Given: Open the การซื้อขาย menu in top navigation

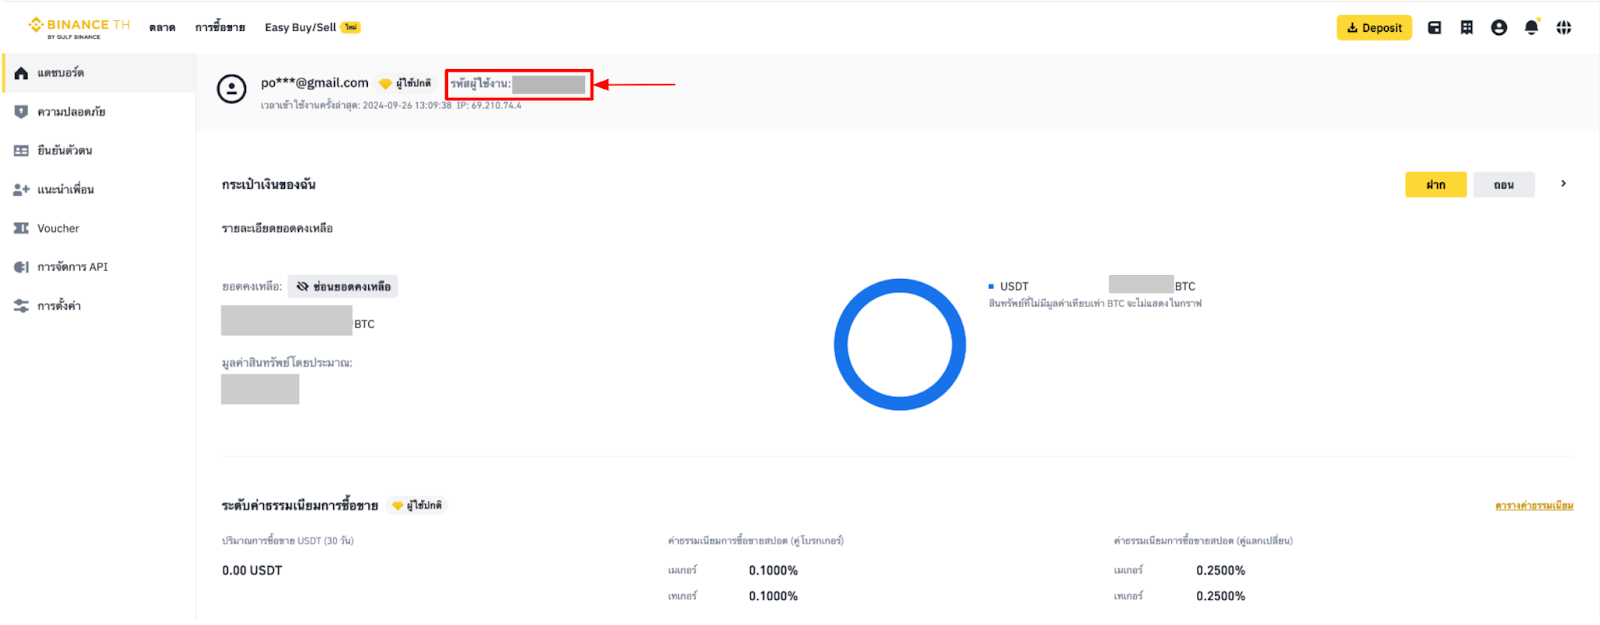Looking at the screenshot, I should 220,28.
